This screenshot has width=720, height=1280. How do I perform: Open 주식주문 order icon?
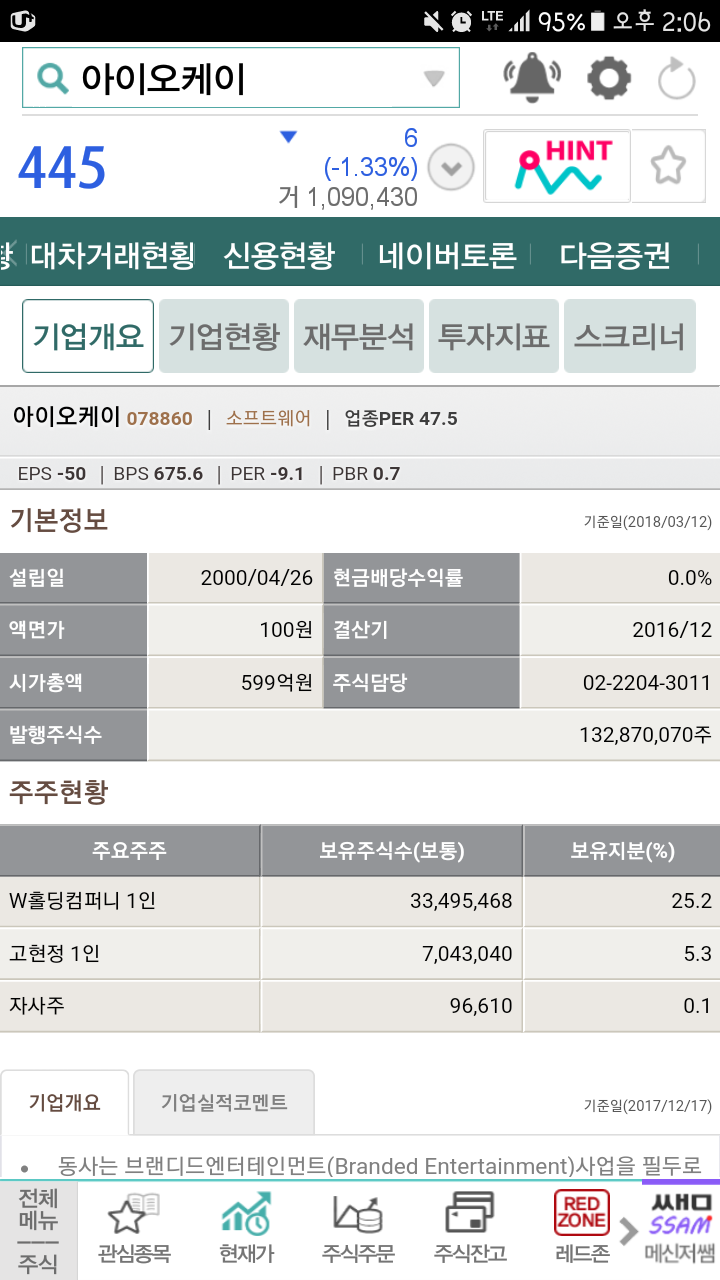coord(358,1228)
